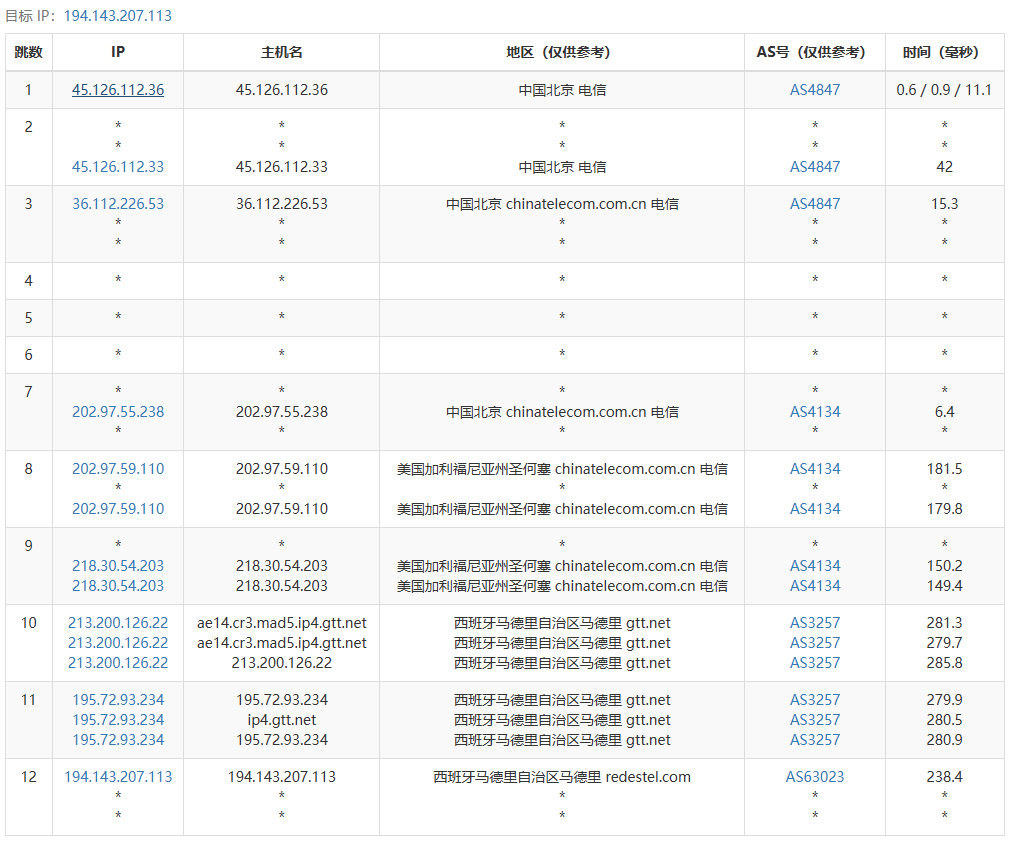
Task: Open AS4847 link beside time 42
Action: (x=815, y=167)
